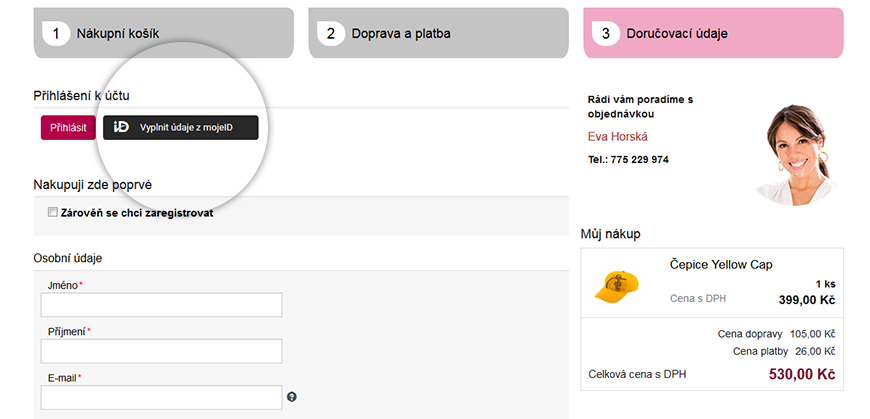The width and height of the screenshot is (870, 419).
Task: Click the step 1 number badge
Action: pos(56,34)
